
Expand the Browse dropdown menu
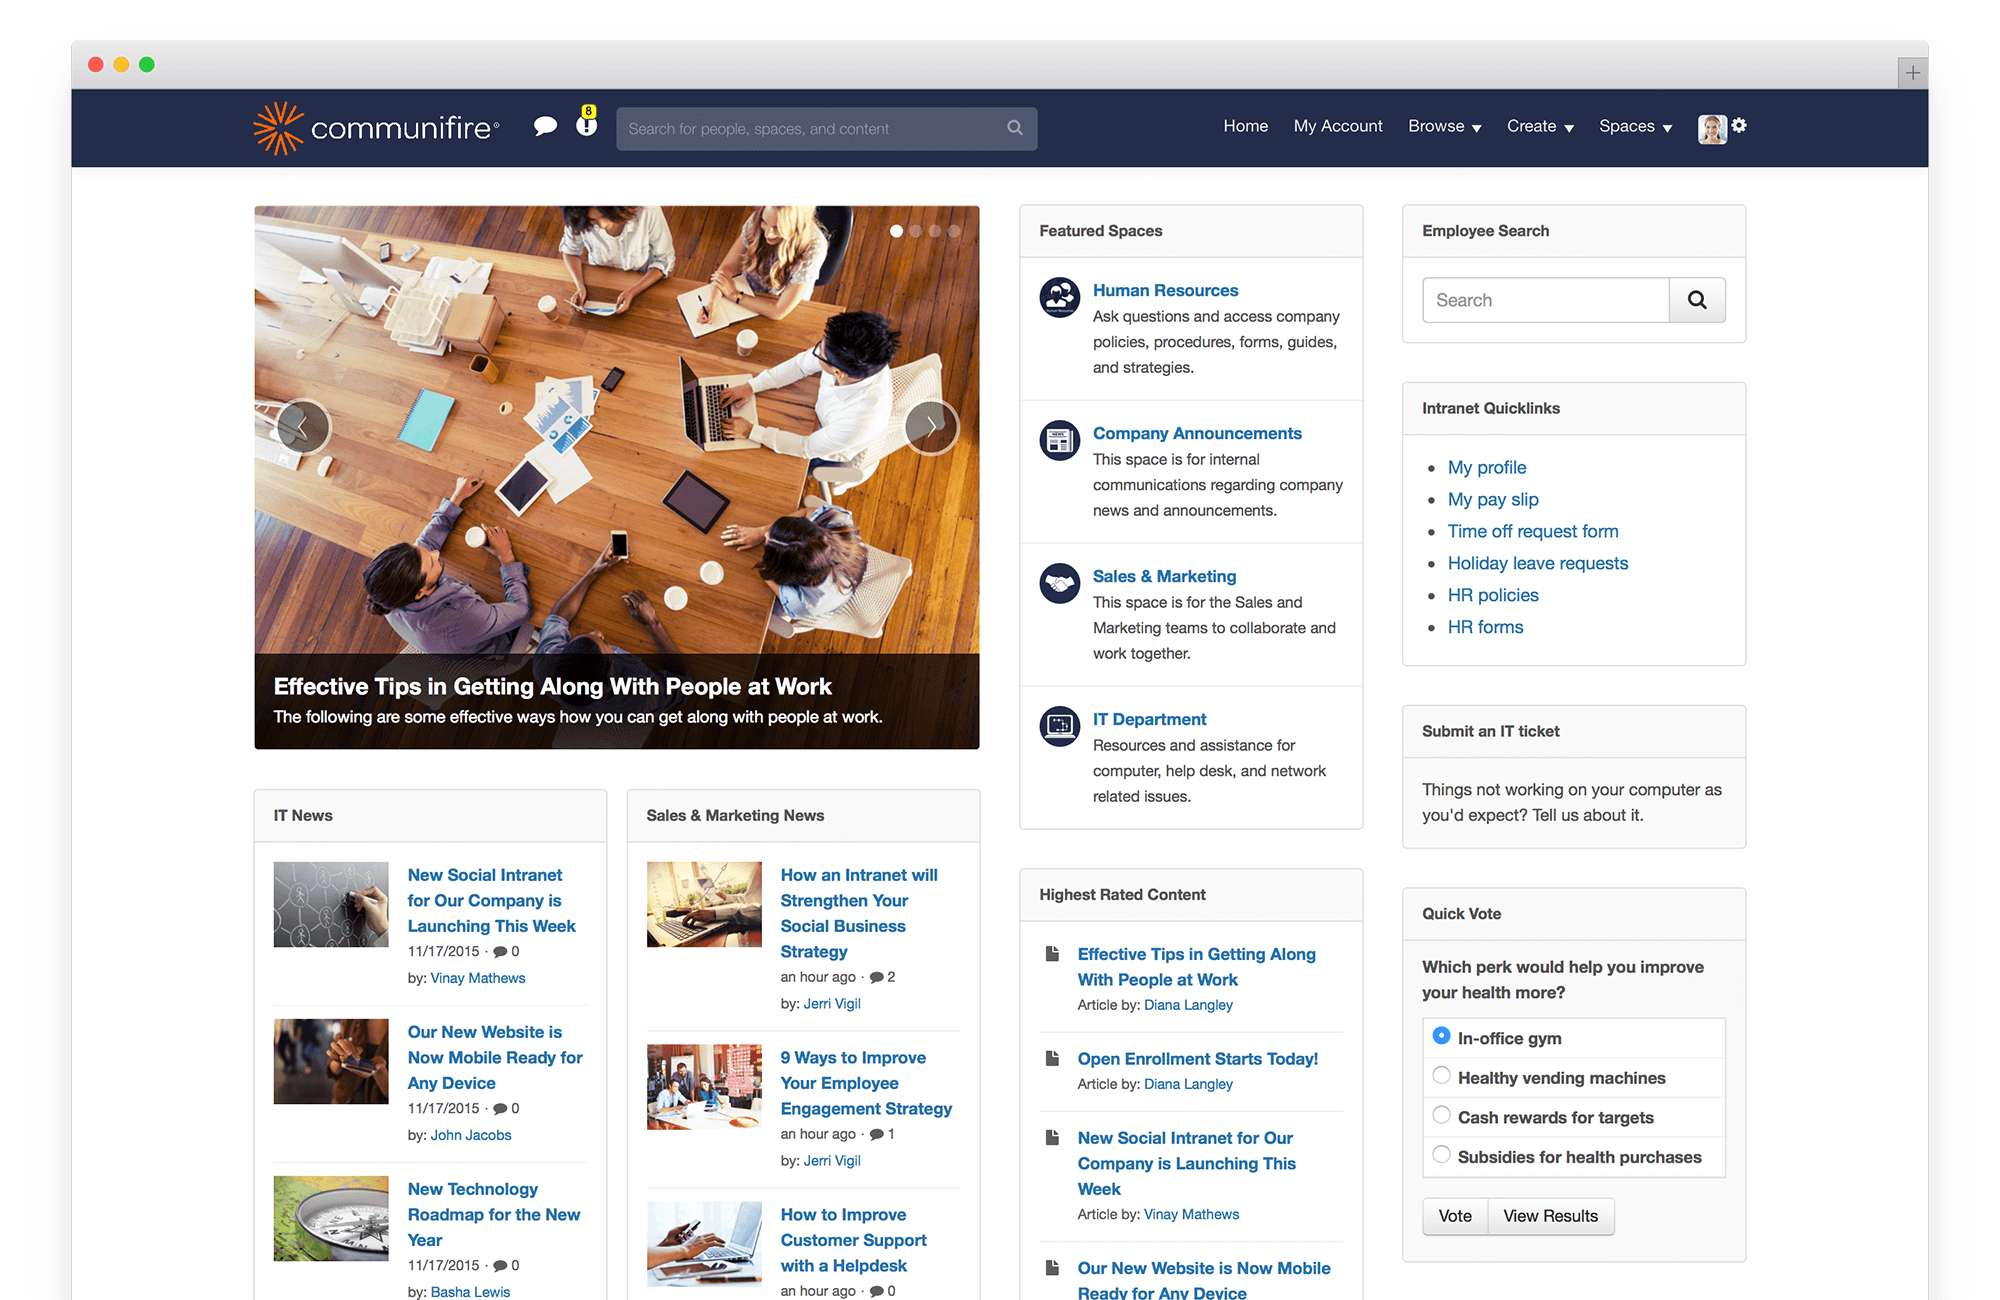coord(1444,126)
